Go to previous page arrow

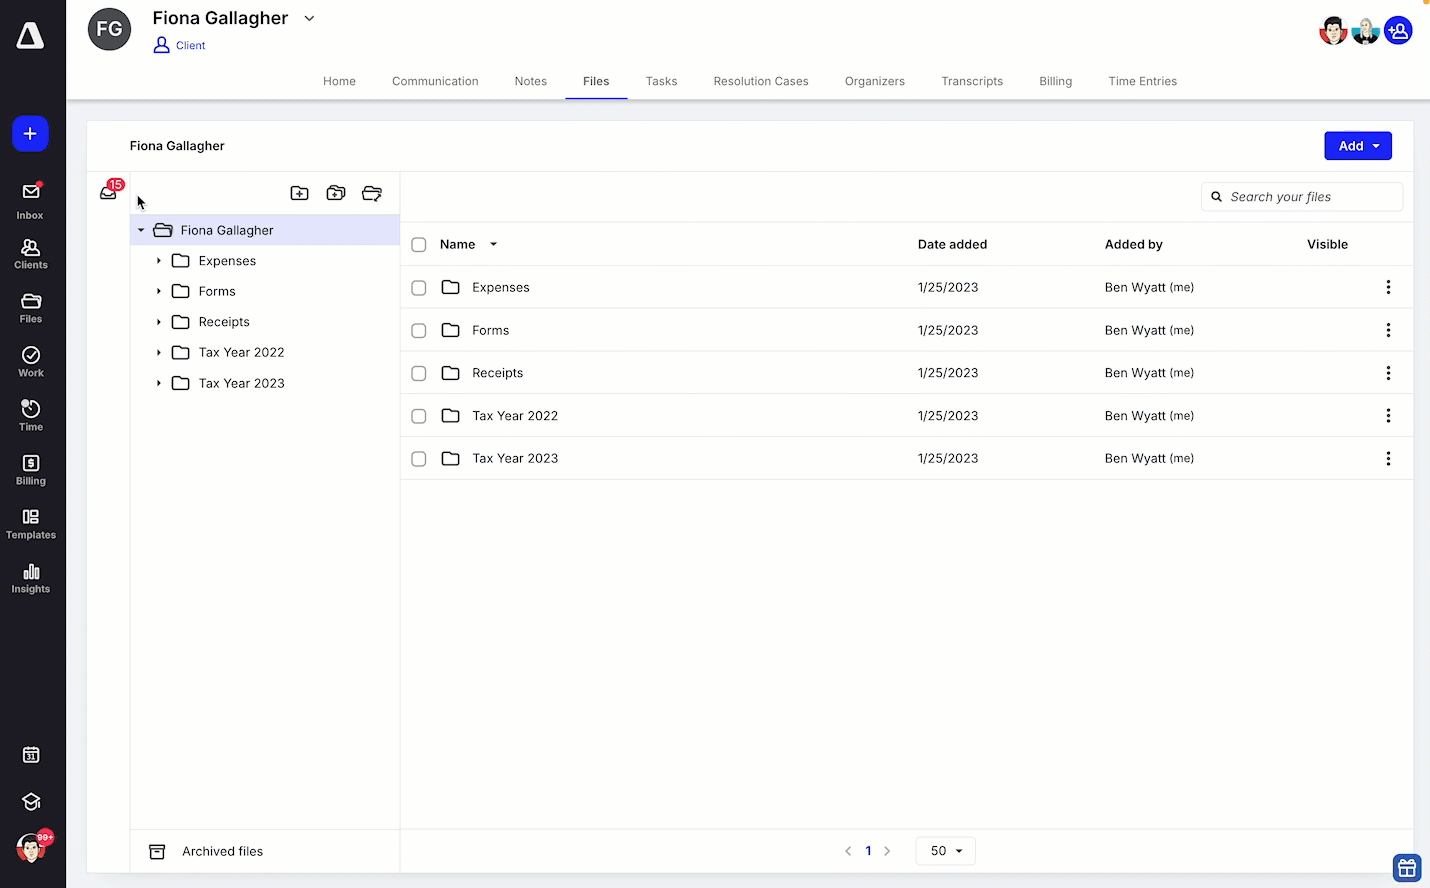point(848,851)
